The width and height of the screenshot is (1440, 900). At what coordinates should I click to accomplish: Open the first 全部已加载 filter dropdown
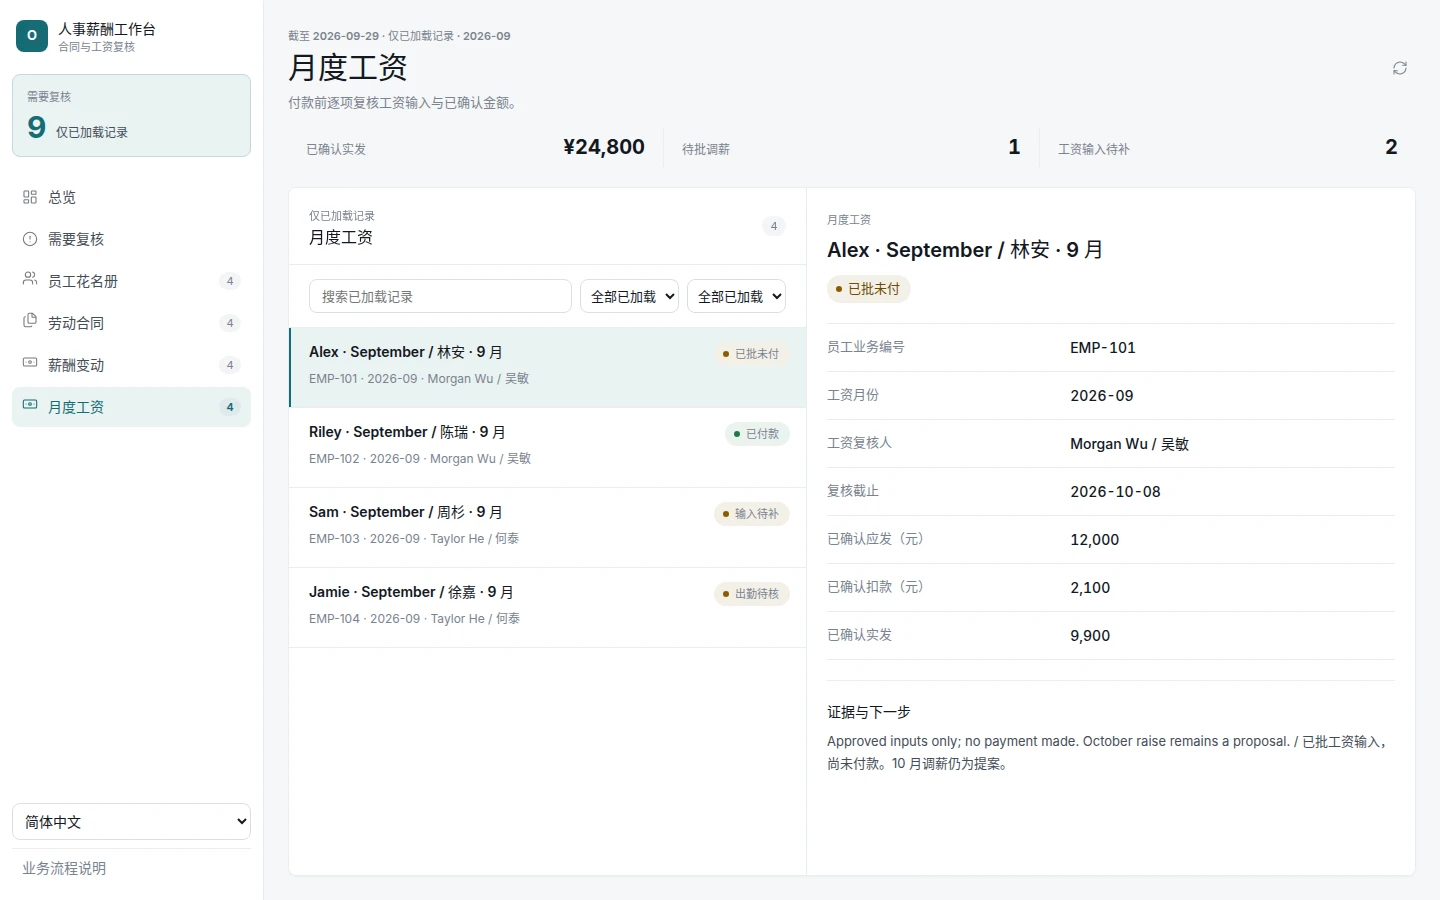[x=630, y=296]
